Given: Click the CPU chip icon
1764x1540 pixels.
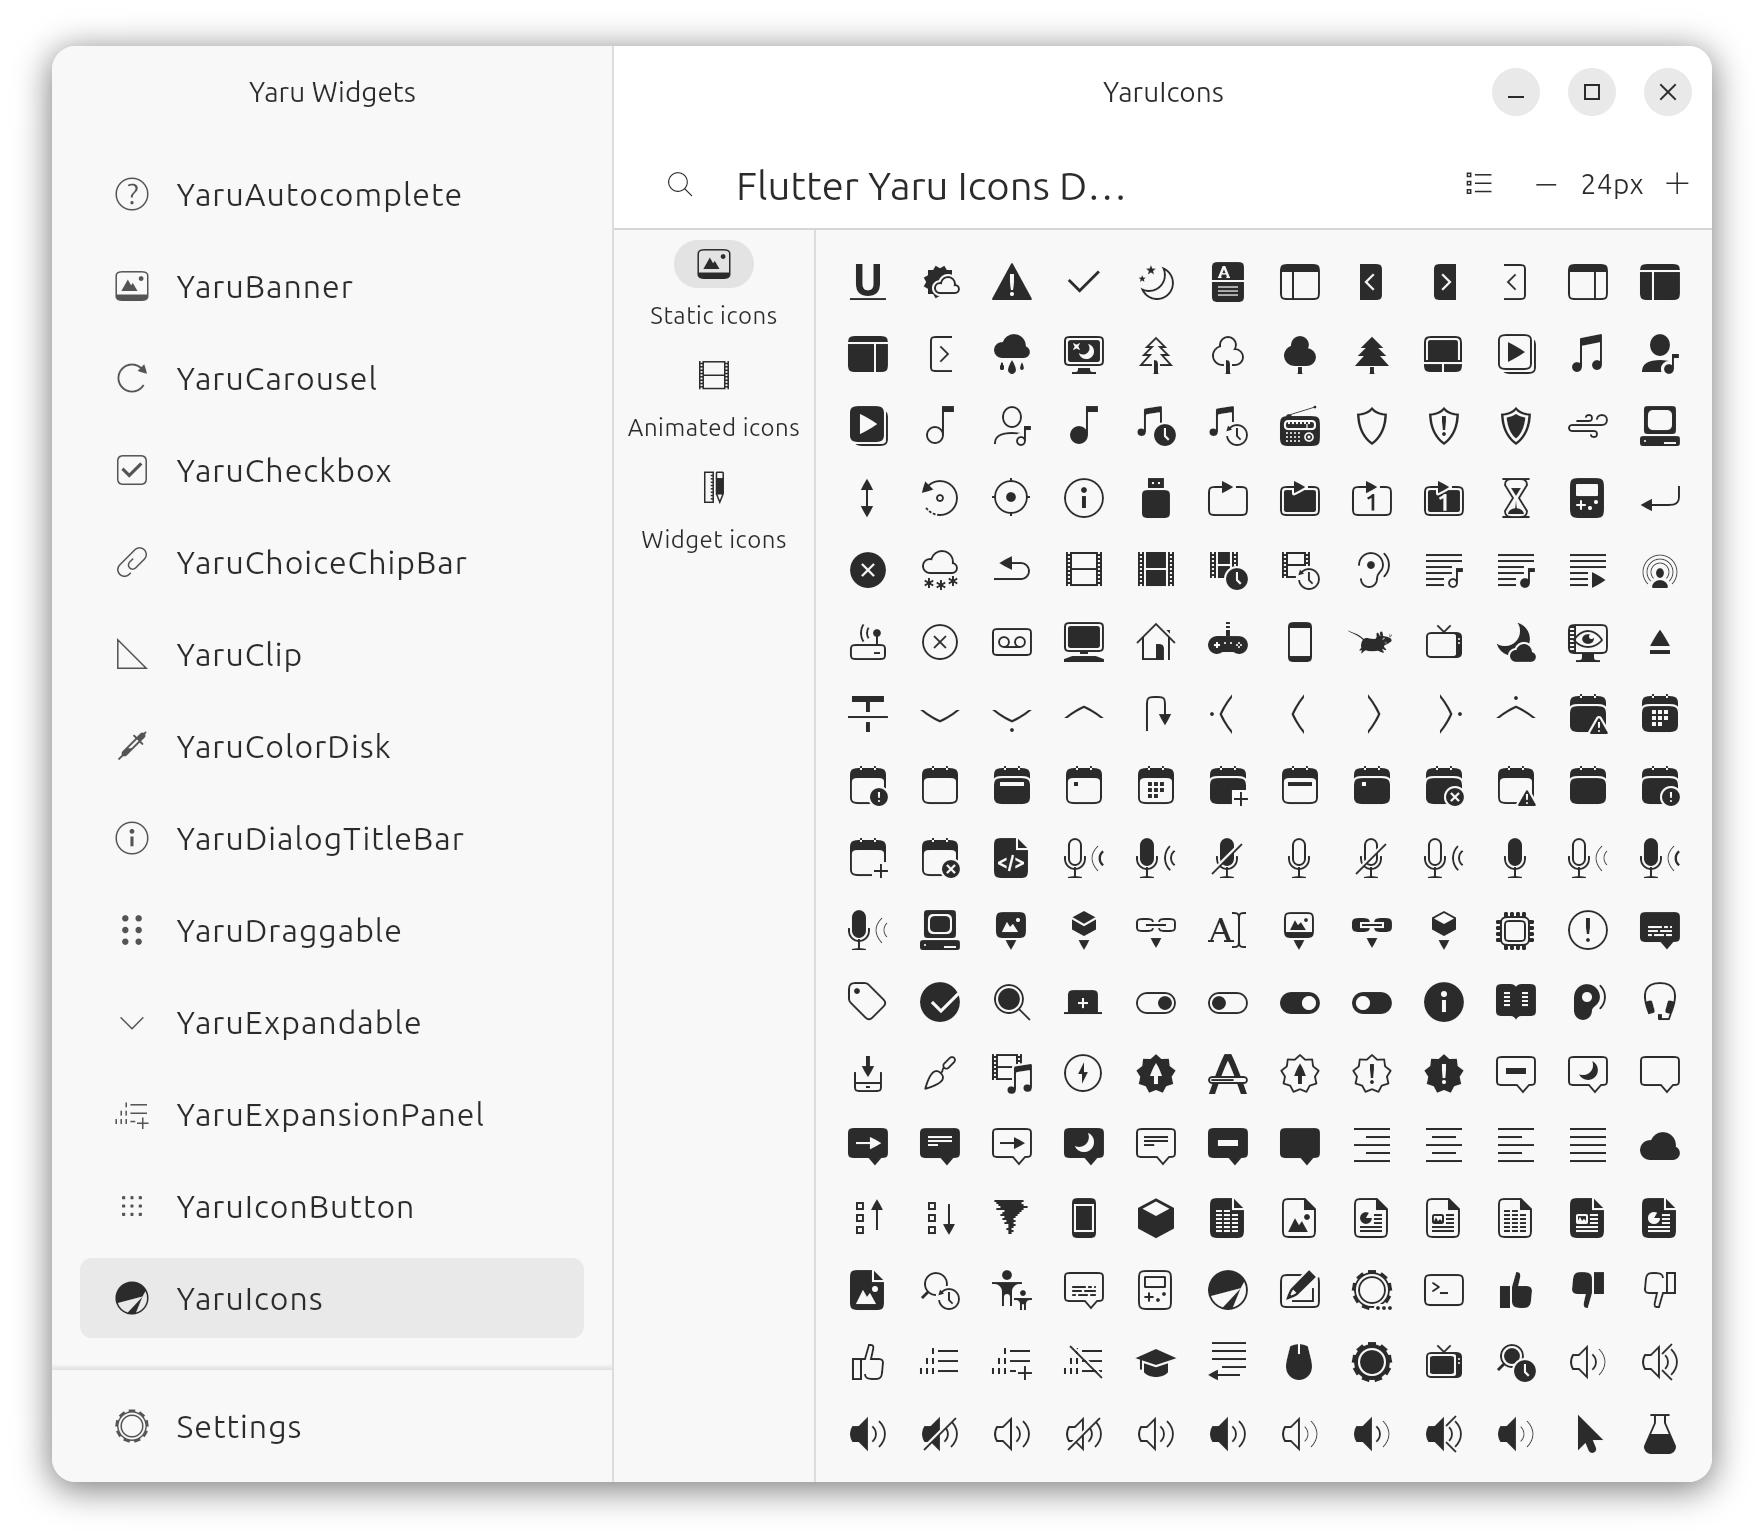Looking at the screenshot, I should [1516, 930].
